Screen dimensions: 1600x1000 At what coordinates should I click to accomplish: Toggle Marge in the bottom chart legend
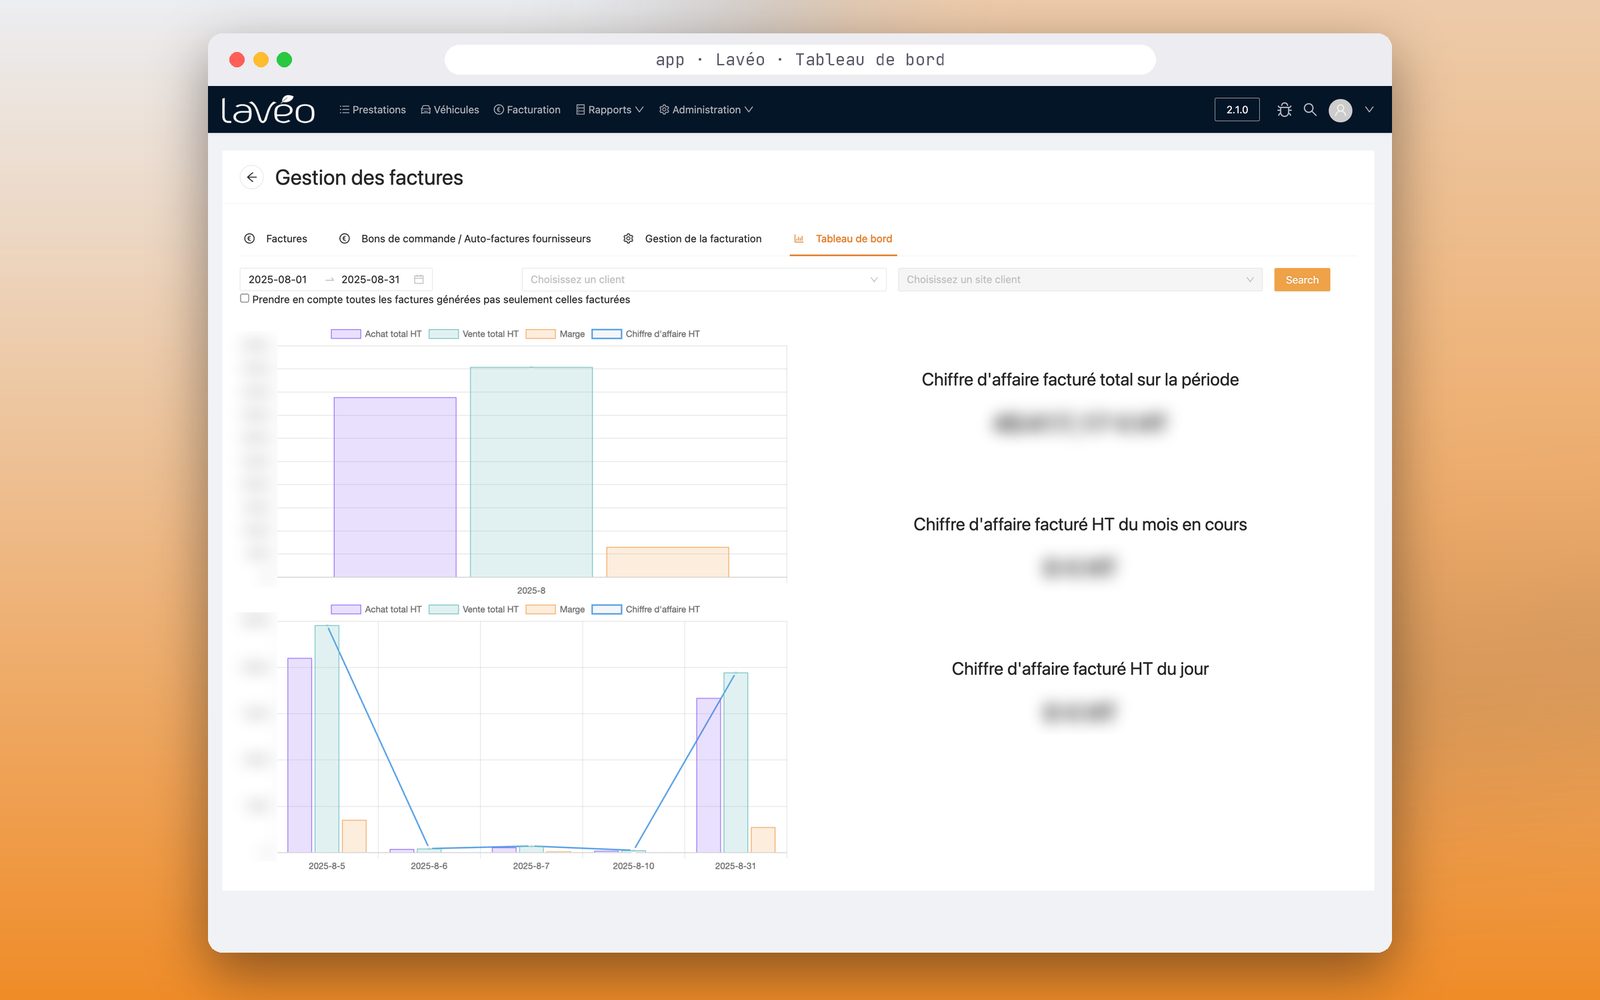pyautogui.click(x=556, y=609)
